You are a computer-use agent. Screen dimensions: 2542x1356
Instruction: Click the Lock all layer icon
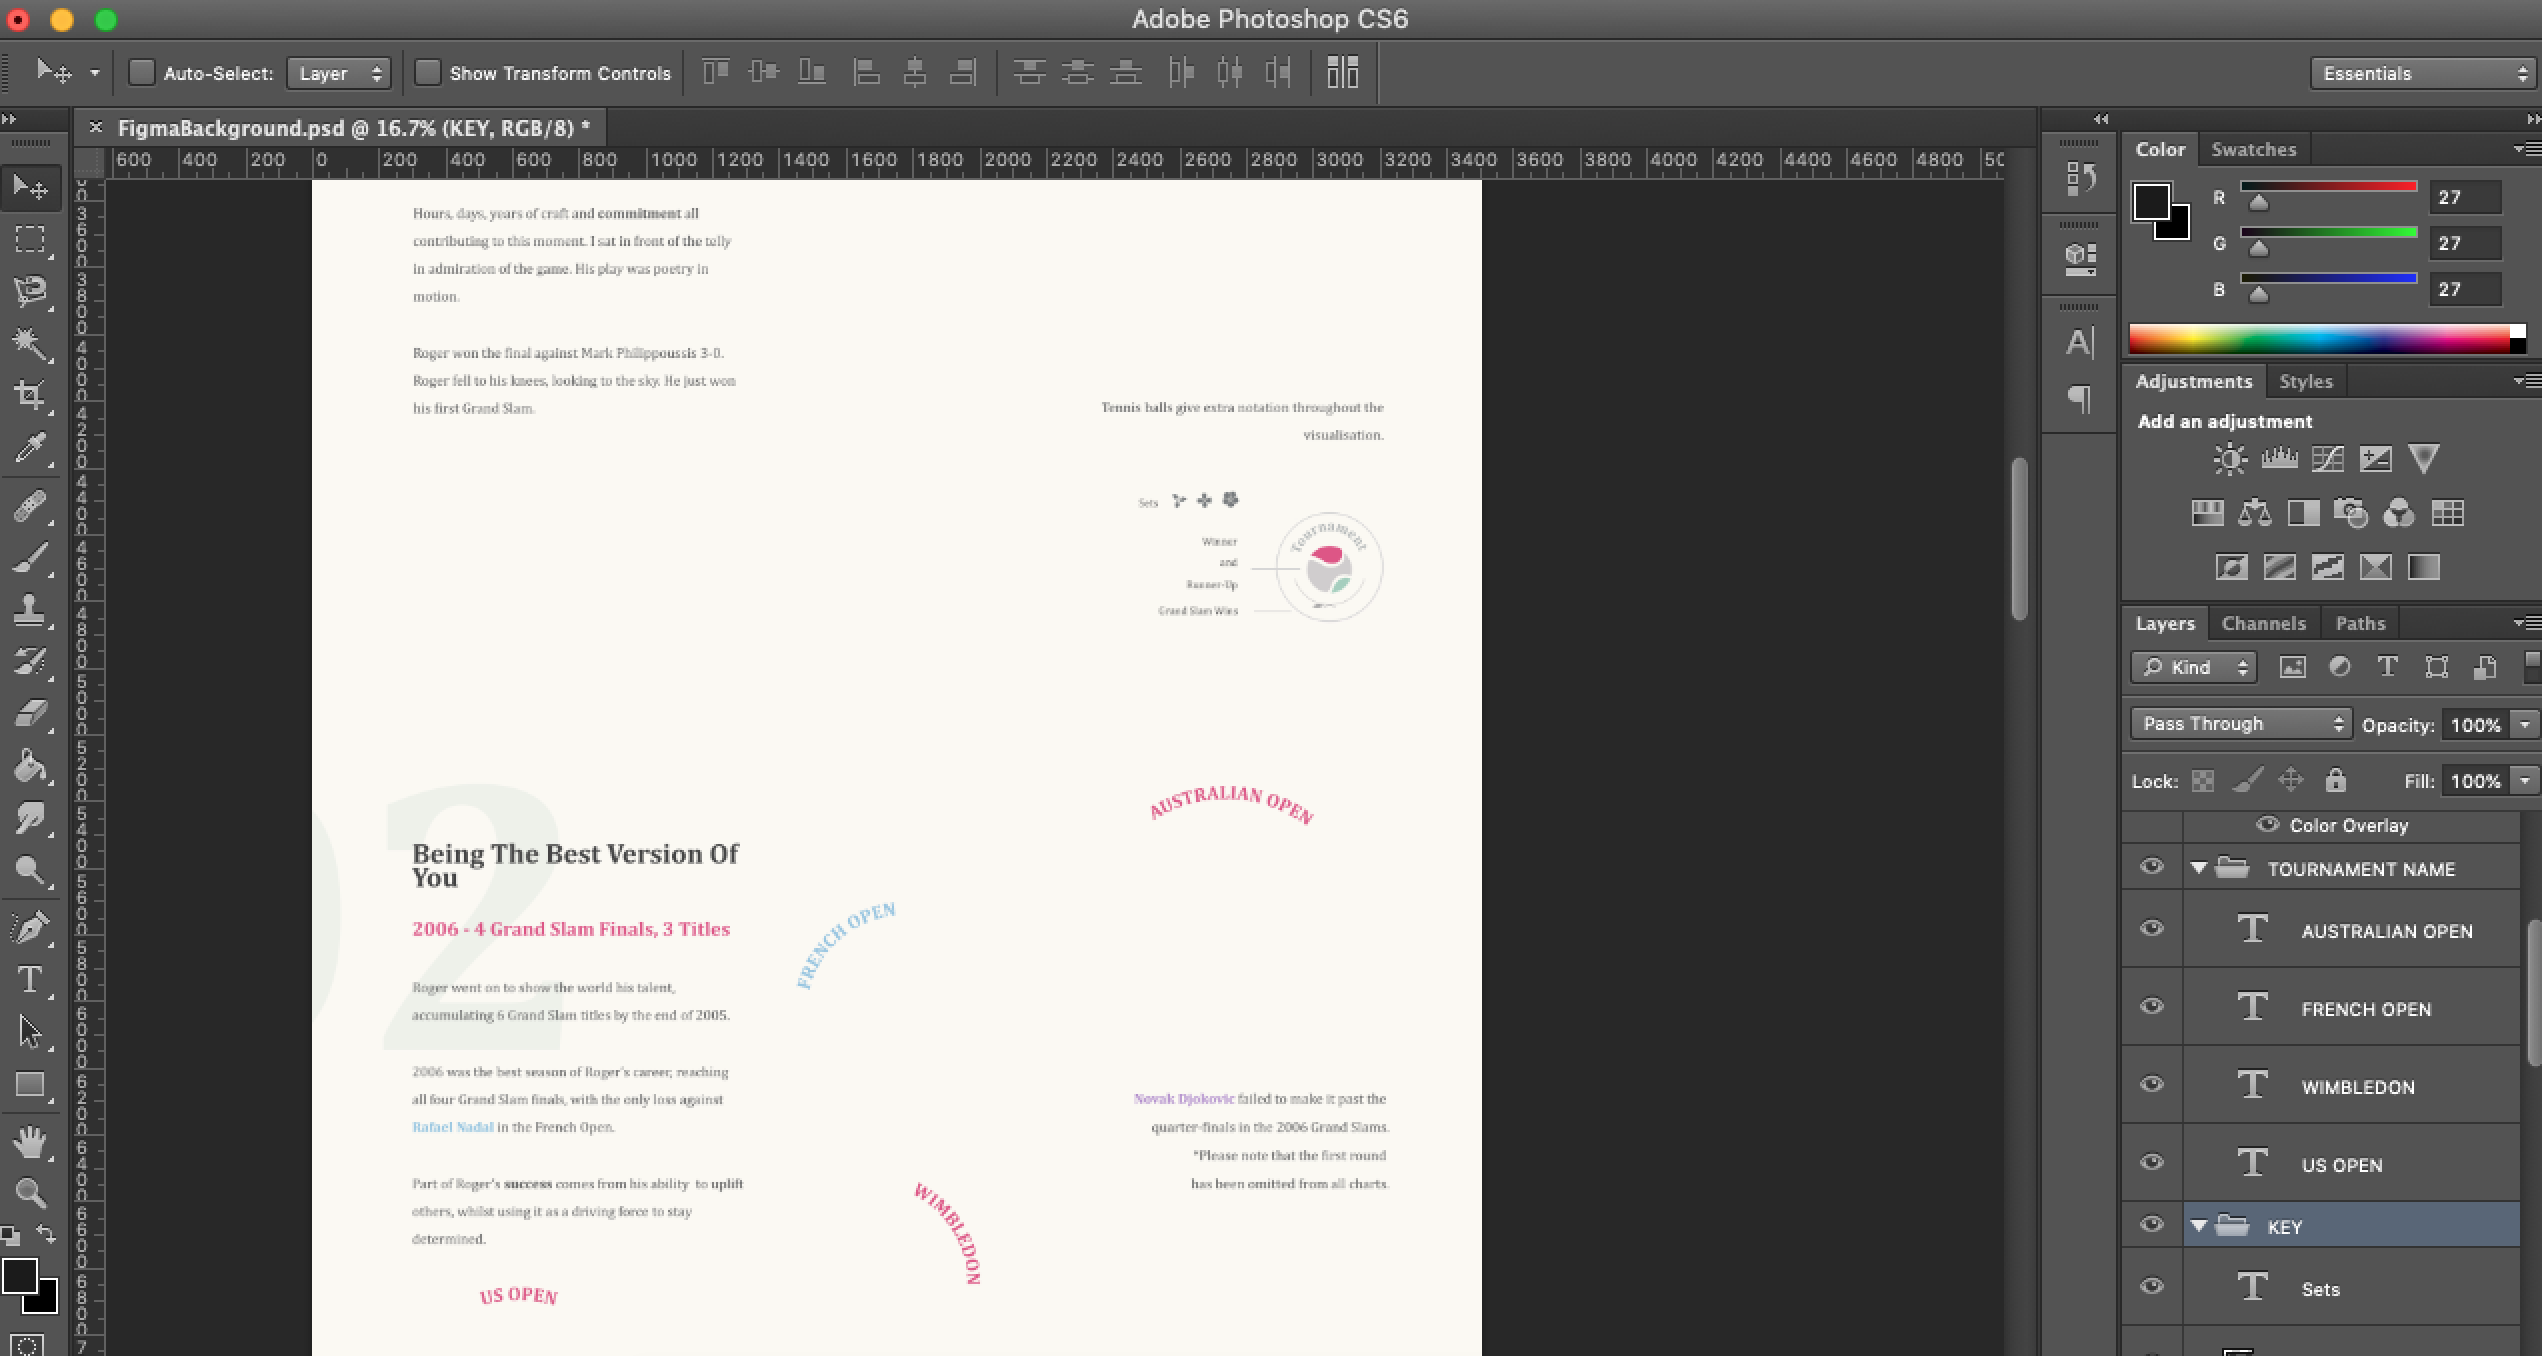[2335, 780]
